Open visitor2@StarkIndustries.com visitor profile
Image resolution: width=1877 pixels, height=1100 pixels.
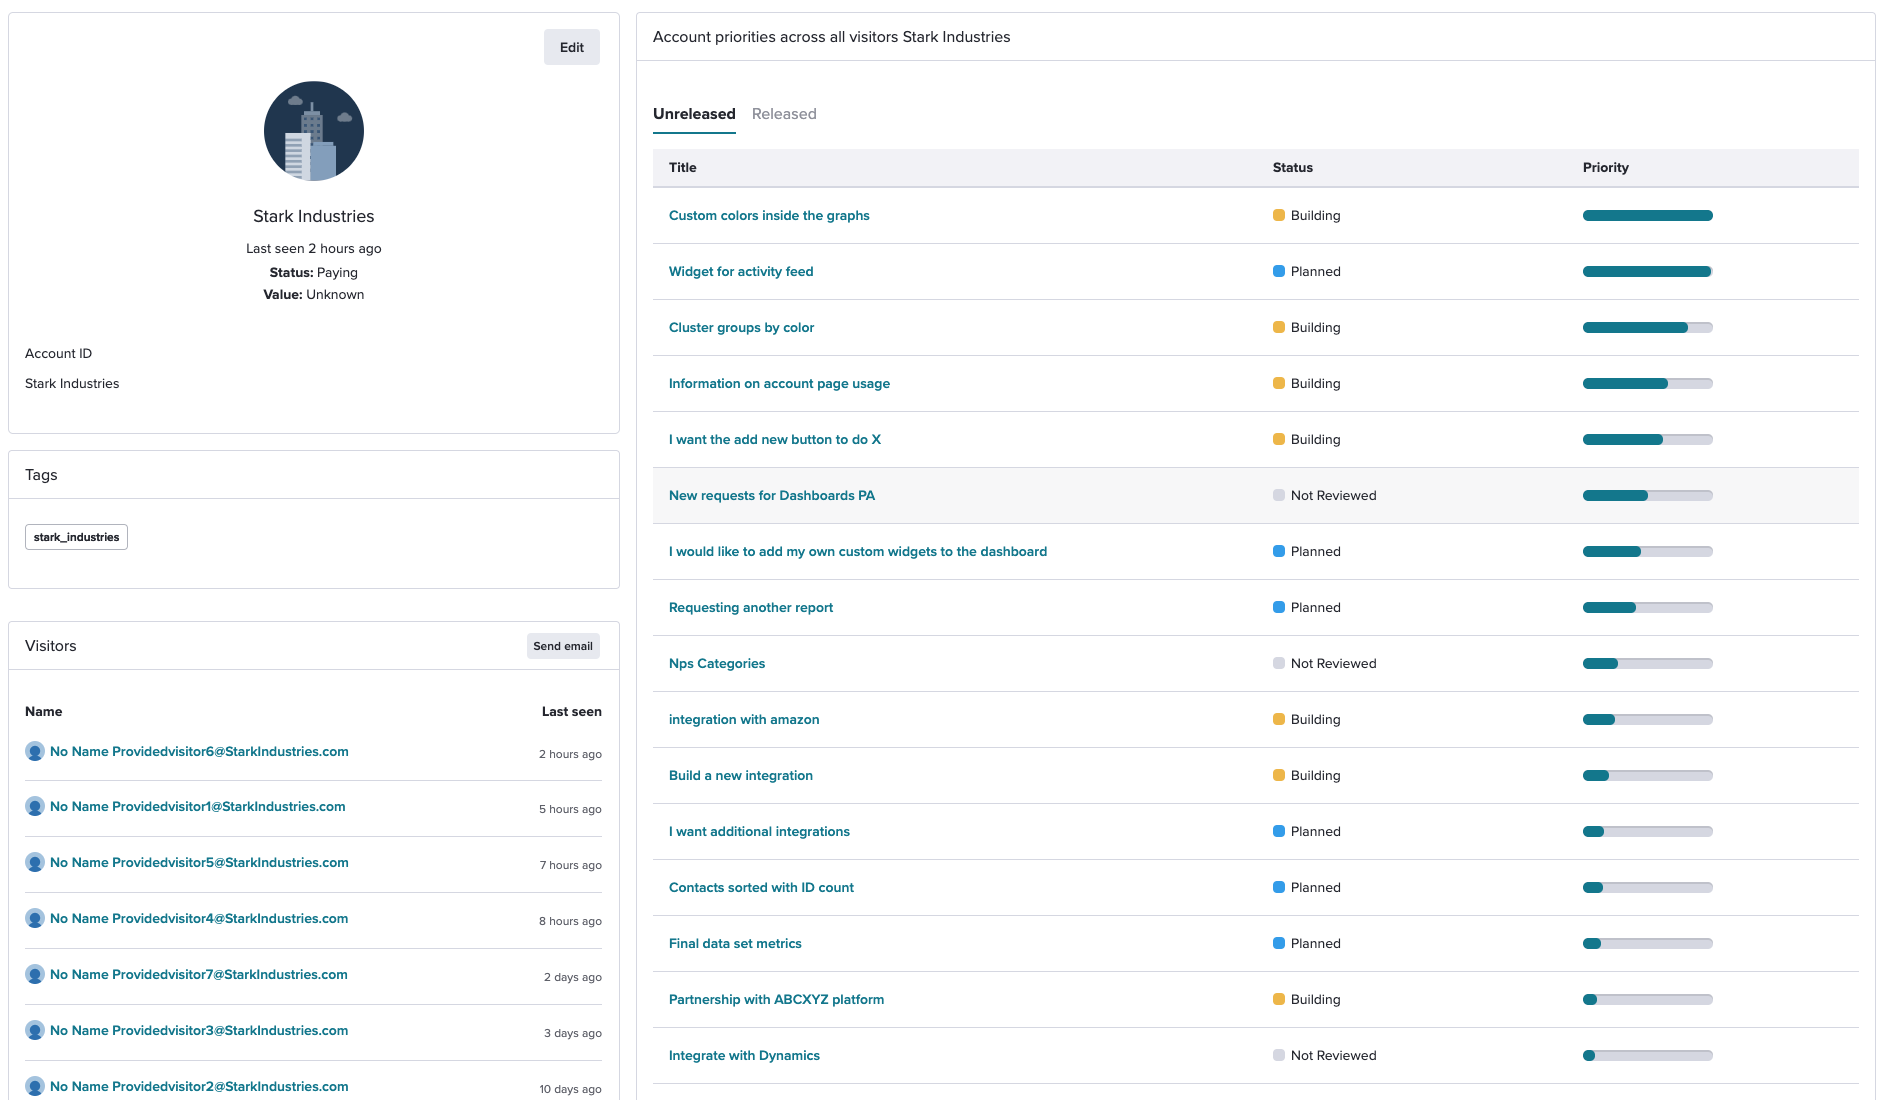point(199,1086)
